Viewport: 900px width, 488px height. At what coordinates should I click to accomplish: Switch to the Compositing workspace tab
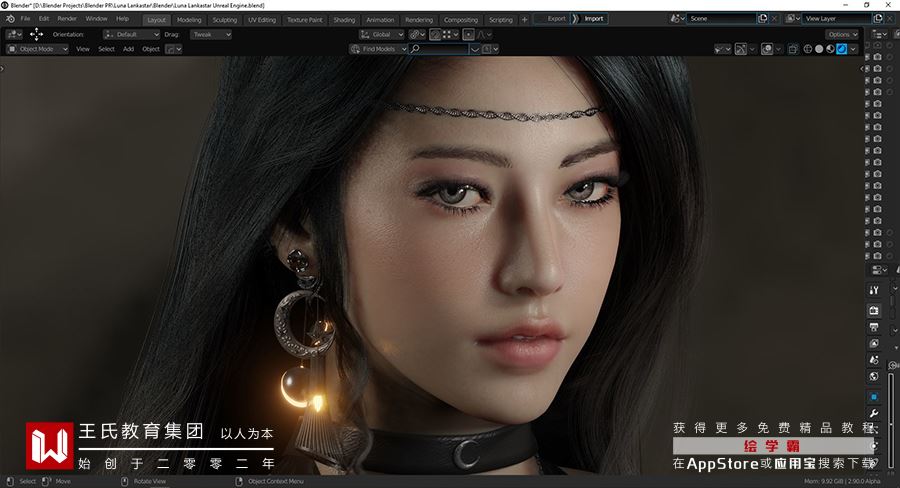tap(461, 20)
